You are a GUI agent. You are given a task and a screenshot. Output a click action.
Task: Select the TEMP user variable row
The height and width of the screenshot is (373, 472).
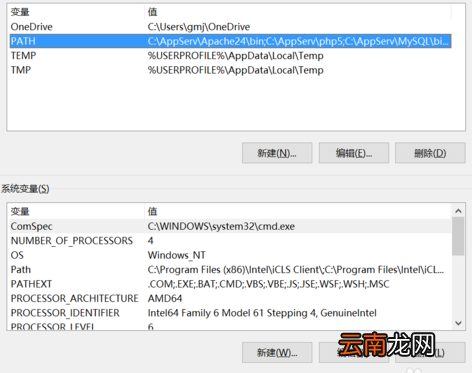click(x=230, y=55)
